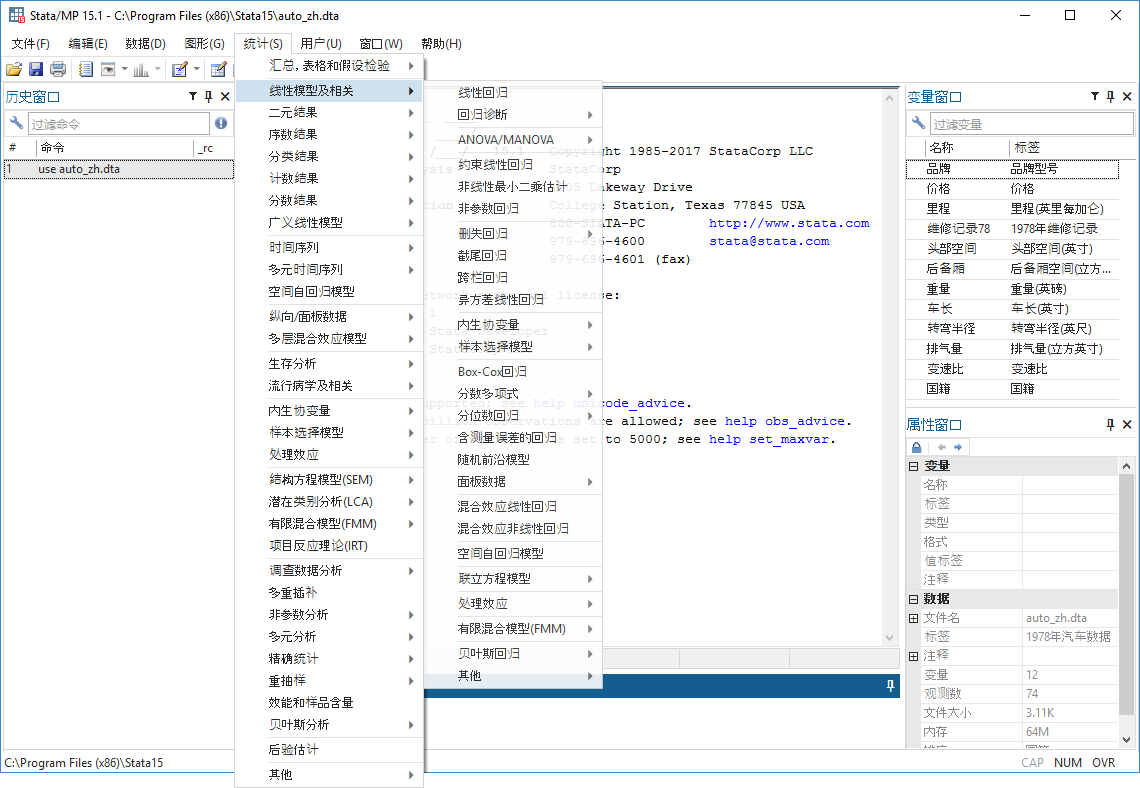Open the Do-file Editor toolbar icon
The height and width of the screenshot is (788, 1140).
tap(180, 70)
